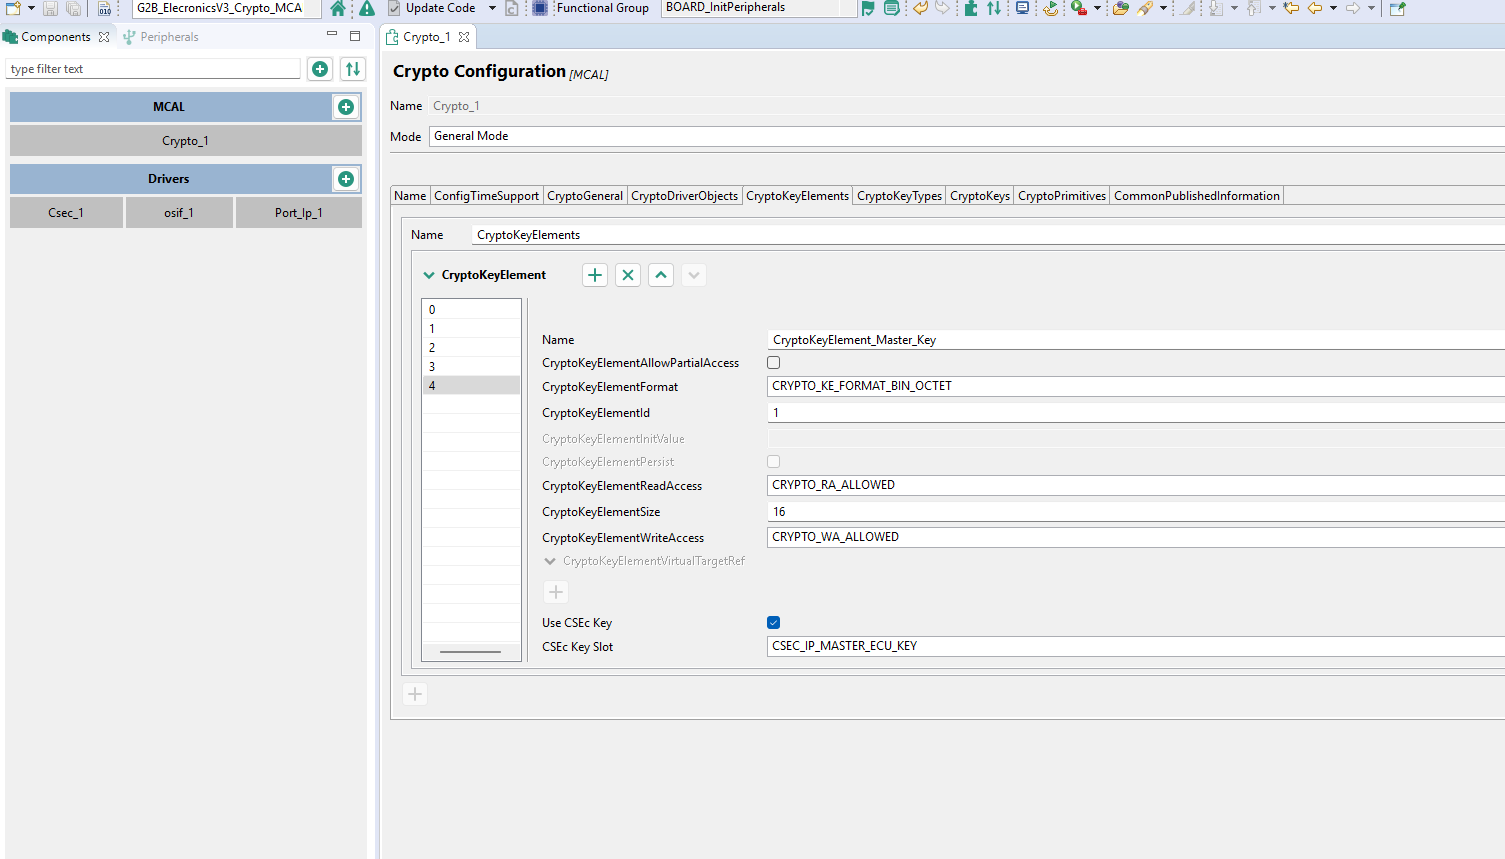Screen dimensions: 1505x859
Task: Collapse the CryptoKeyElement section
Action: pyautogui.click(x=429, y=274)
